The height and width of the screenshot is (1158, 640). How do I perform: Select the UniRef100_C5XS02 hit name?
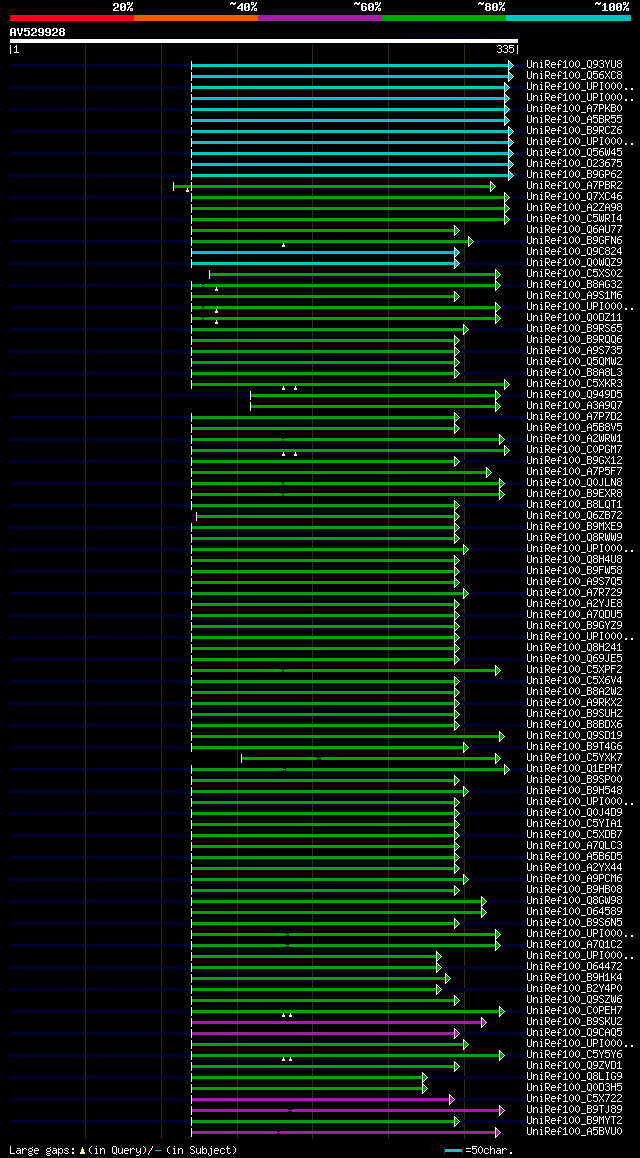tap(574, 274)
